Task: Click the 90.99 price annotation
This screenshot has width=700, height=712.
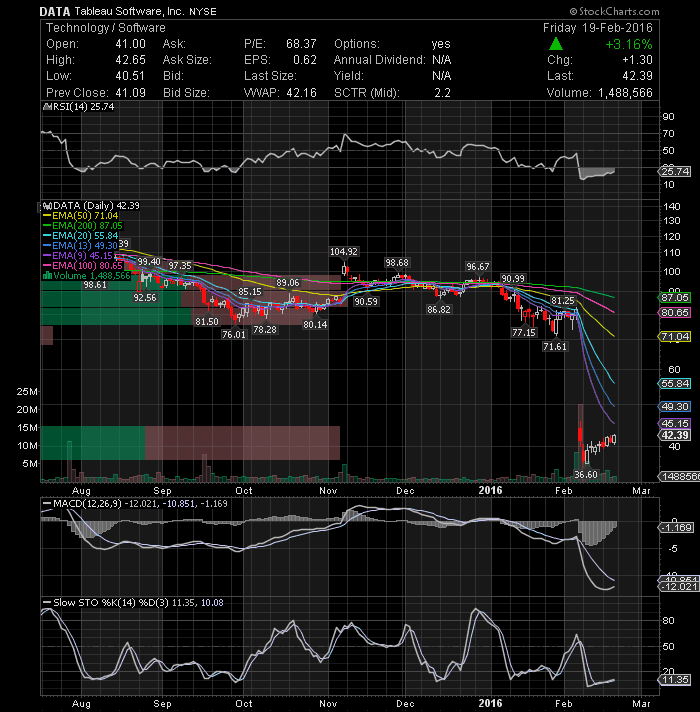Action: click(513, 278)
